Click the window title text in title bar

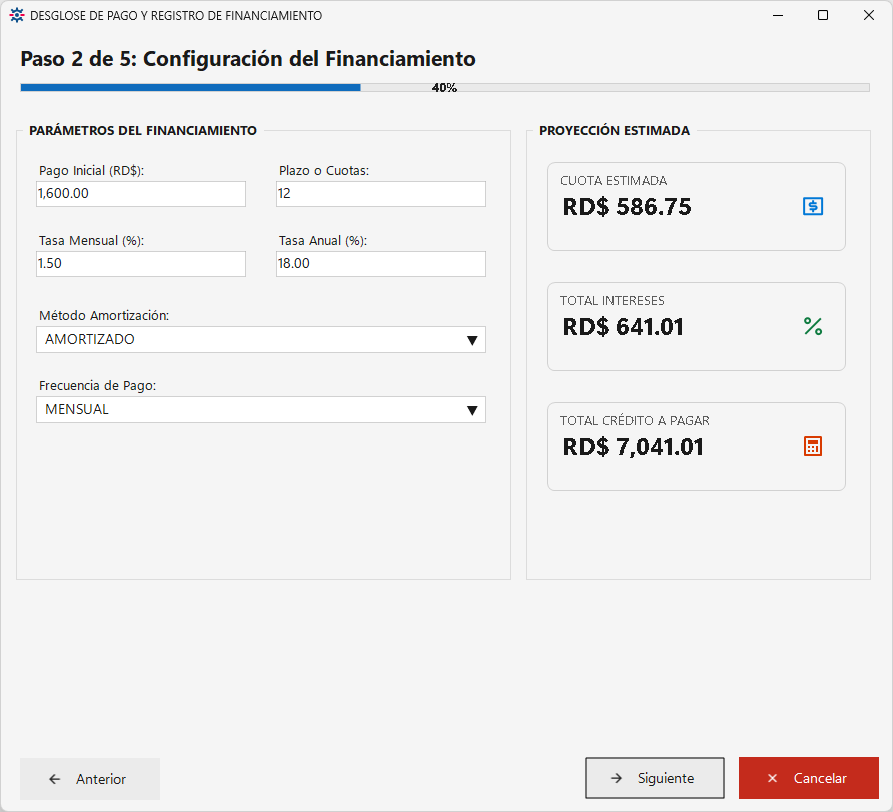coord(176,16)
